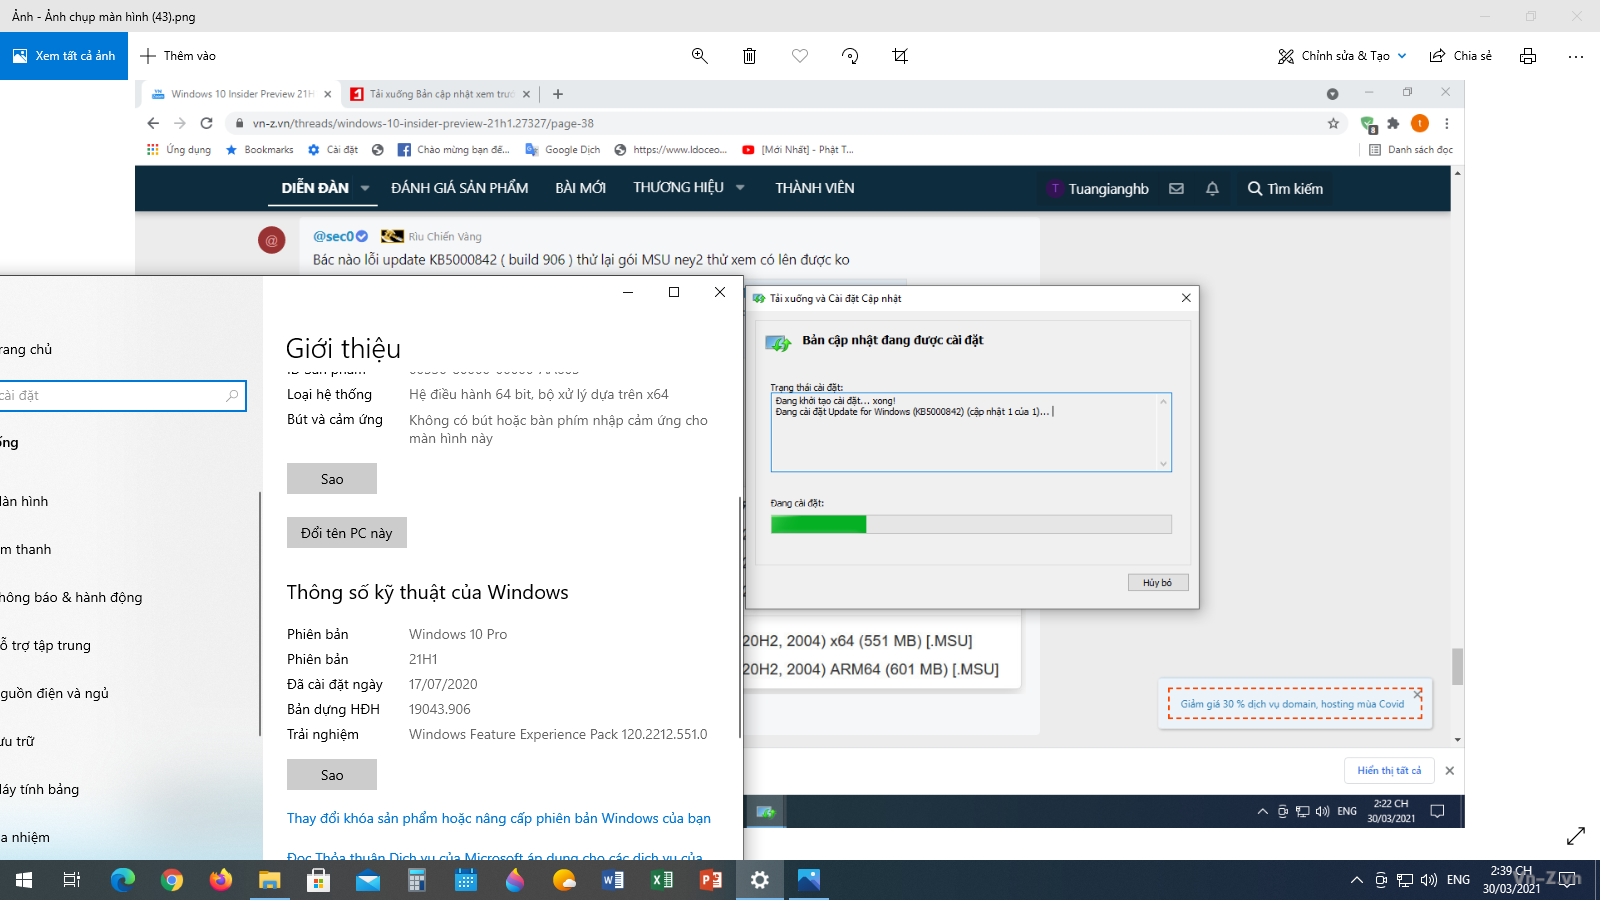1600x900 pixels.
Task: Click ĐÁNH GIÁ SẢN PHẨM menu item
Action: coord(459,188)
